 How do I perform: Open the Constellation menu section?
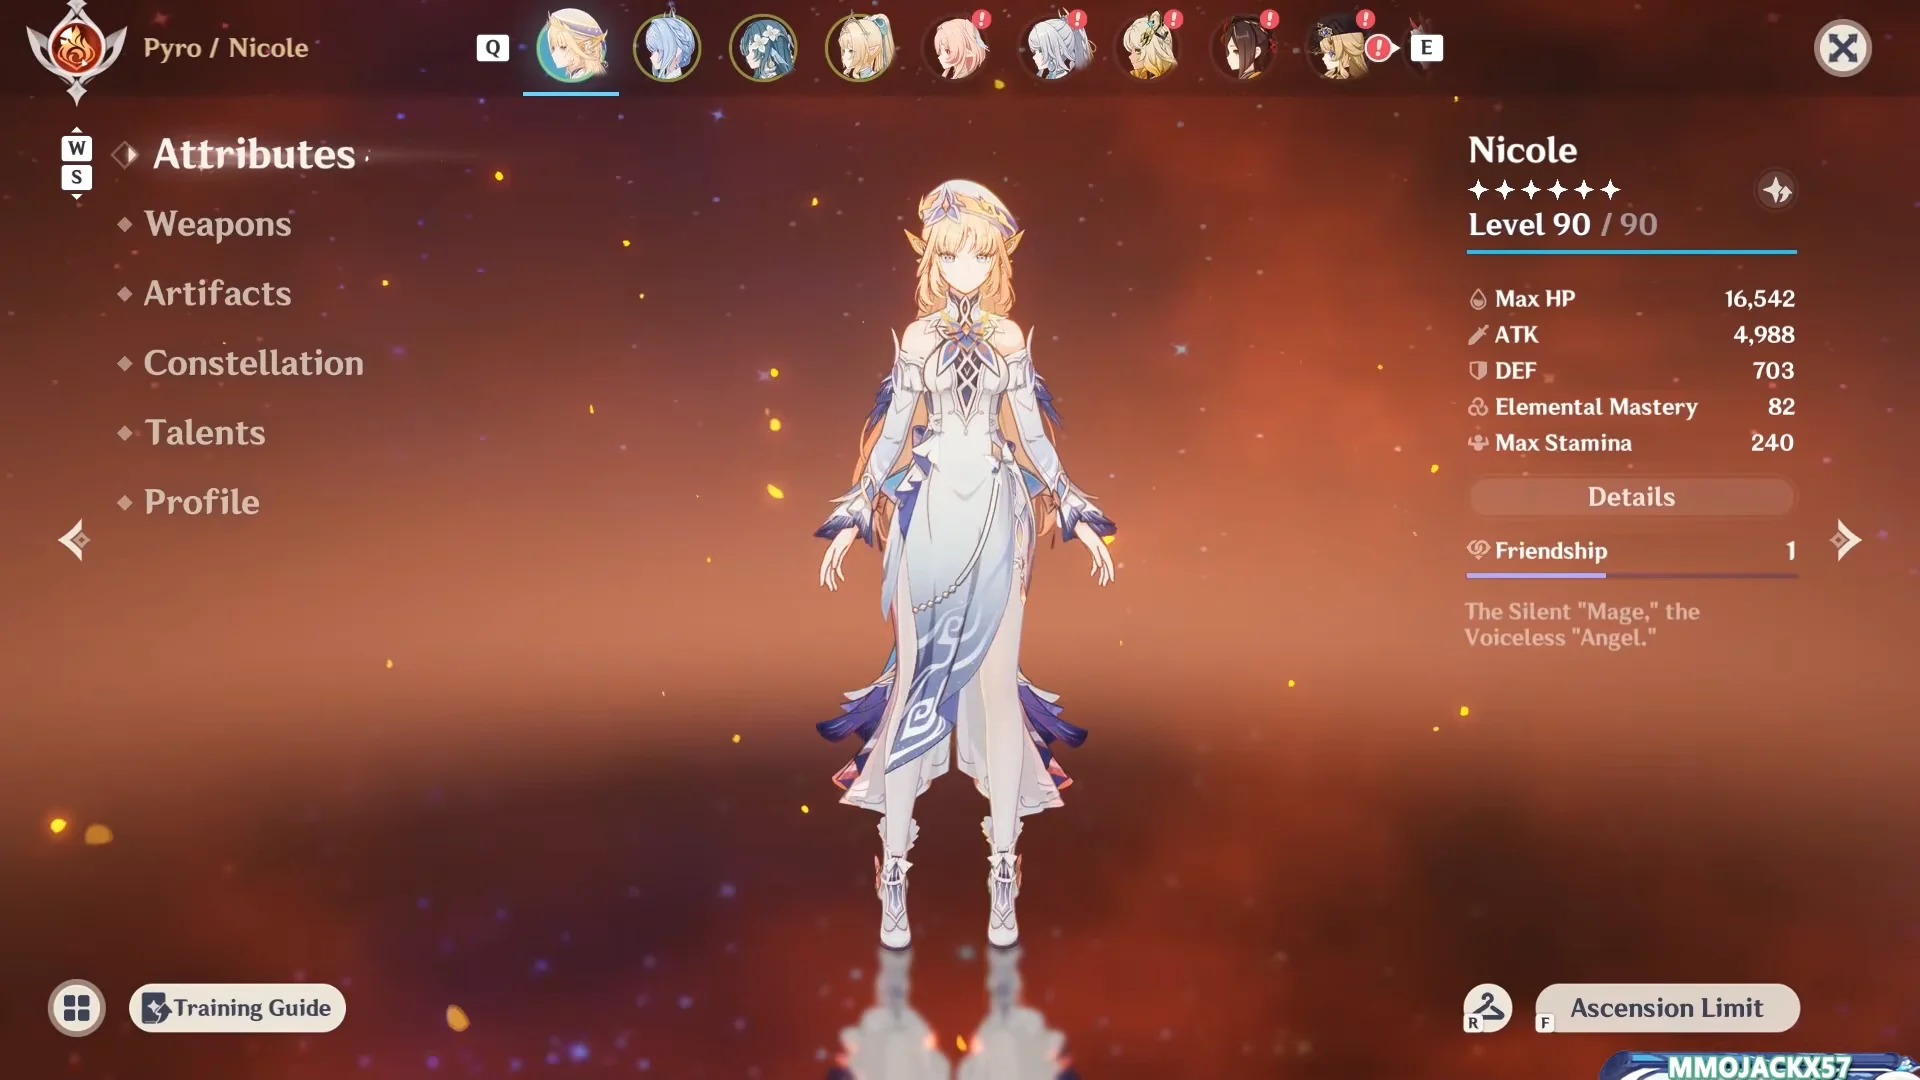pyautogui.click(x=253, y=363)
